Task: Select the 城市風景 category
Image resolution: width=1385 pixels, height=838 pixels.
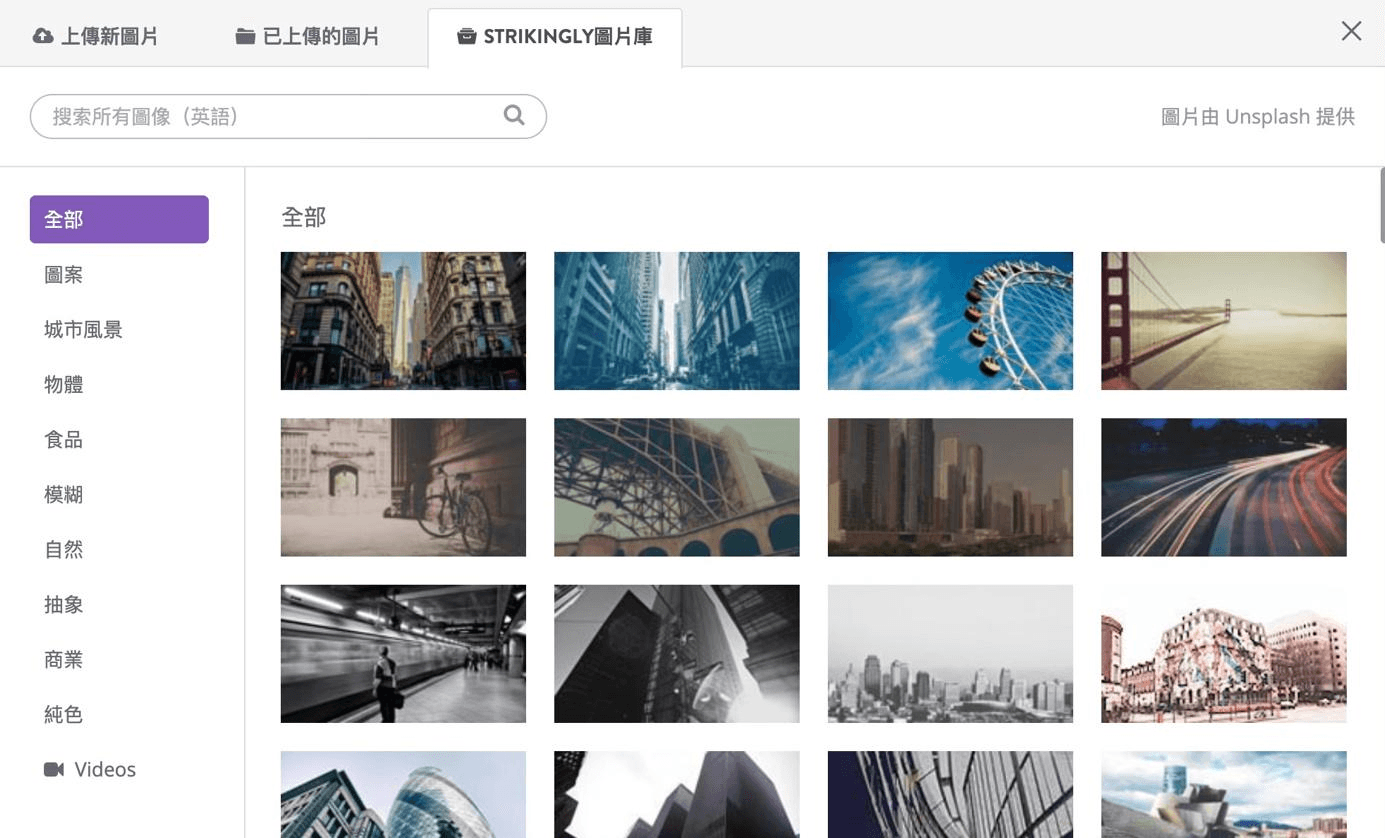Action: tap(83, 329)
